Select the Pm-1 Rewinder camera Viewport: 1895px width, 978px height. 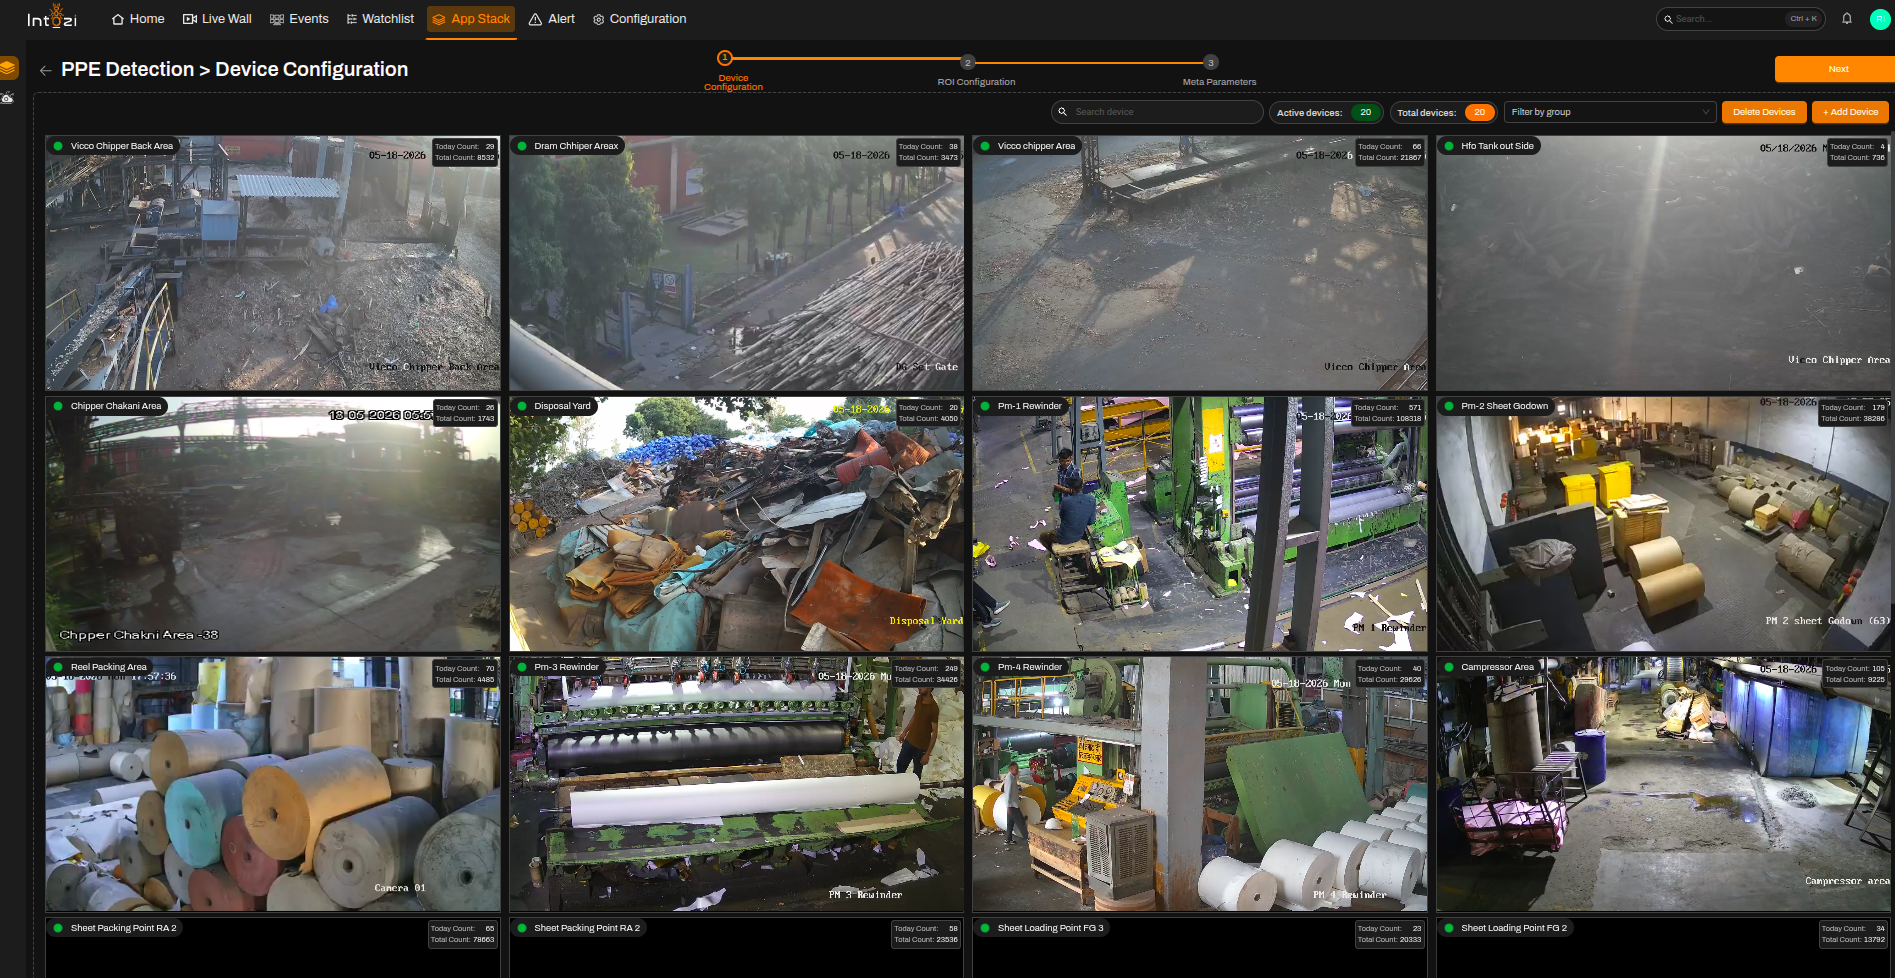tap(1200, 524)
